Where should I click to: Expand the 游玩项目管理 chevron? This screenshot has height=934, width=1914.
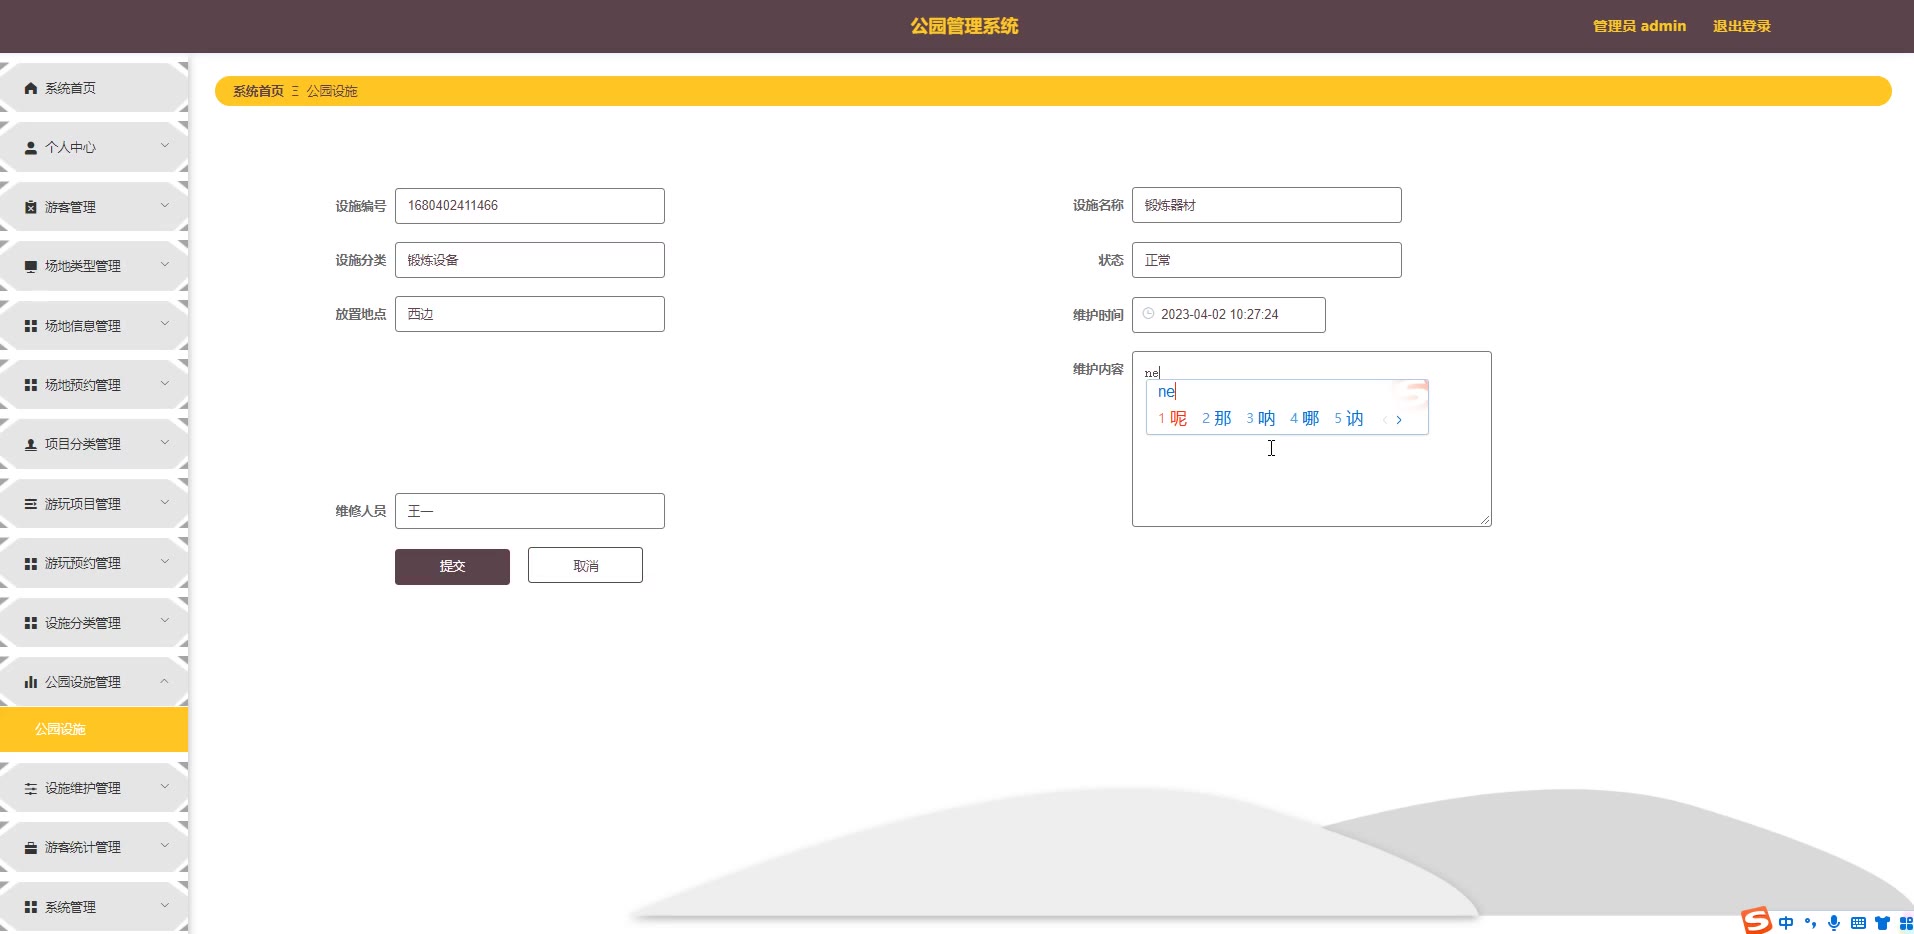coord(165,502)
